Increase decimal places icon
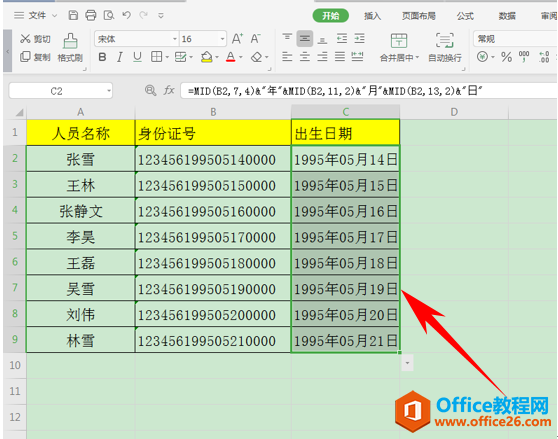Image resolution: width=558 pixels, height=439 pixels. point(544,57)
